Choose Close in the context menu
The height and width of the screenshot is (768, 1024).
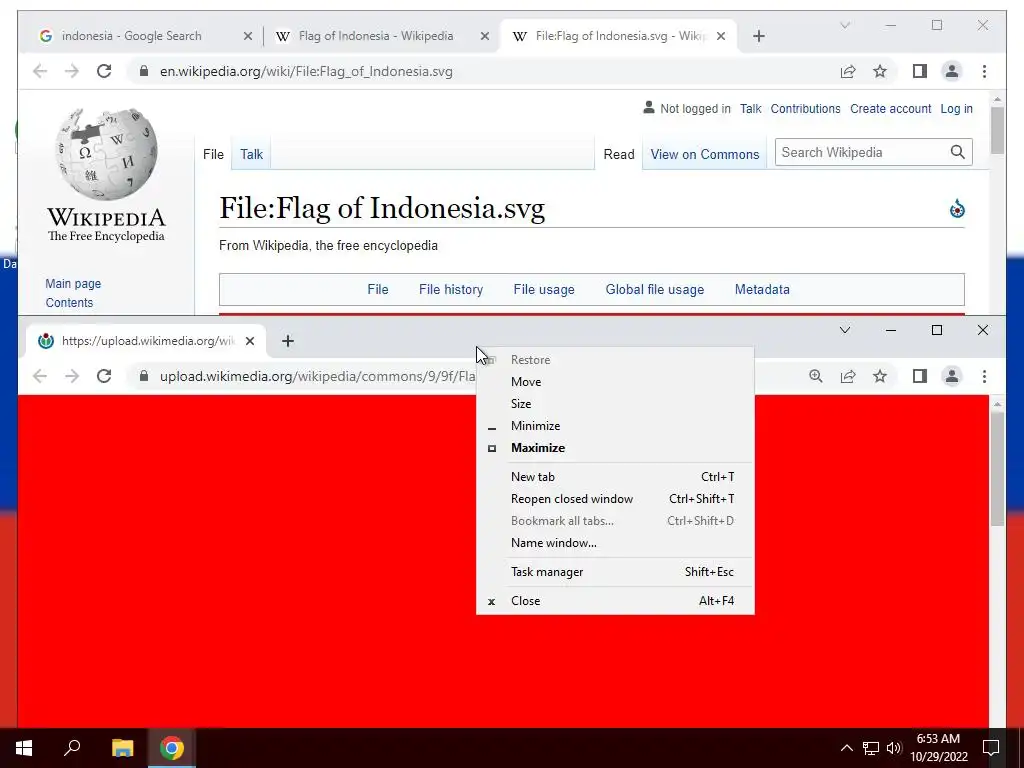pos(615,601)
